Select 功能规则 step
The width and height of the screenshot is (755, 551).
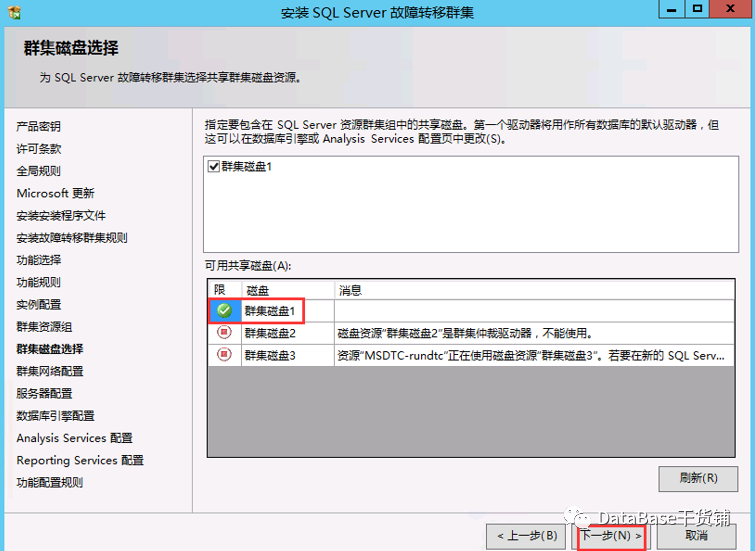(39, 282)
